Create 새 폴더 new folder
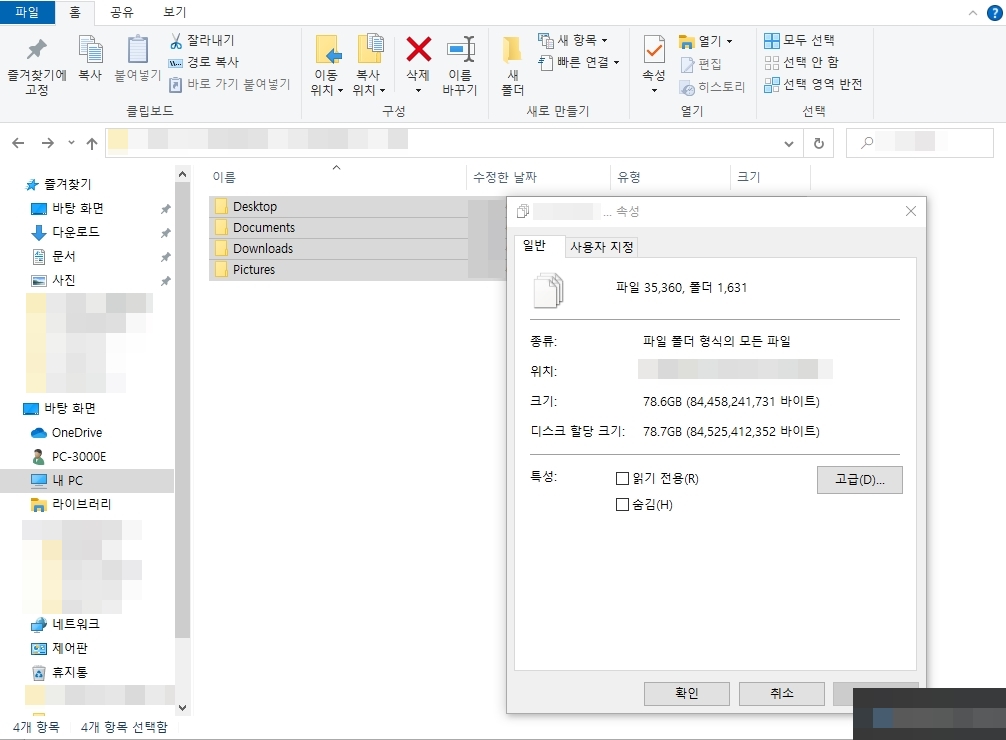 pyautogui.click(x=513, y=65)
